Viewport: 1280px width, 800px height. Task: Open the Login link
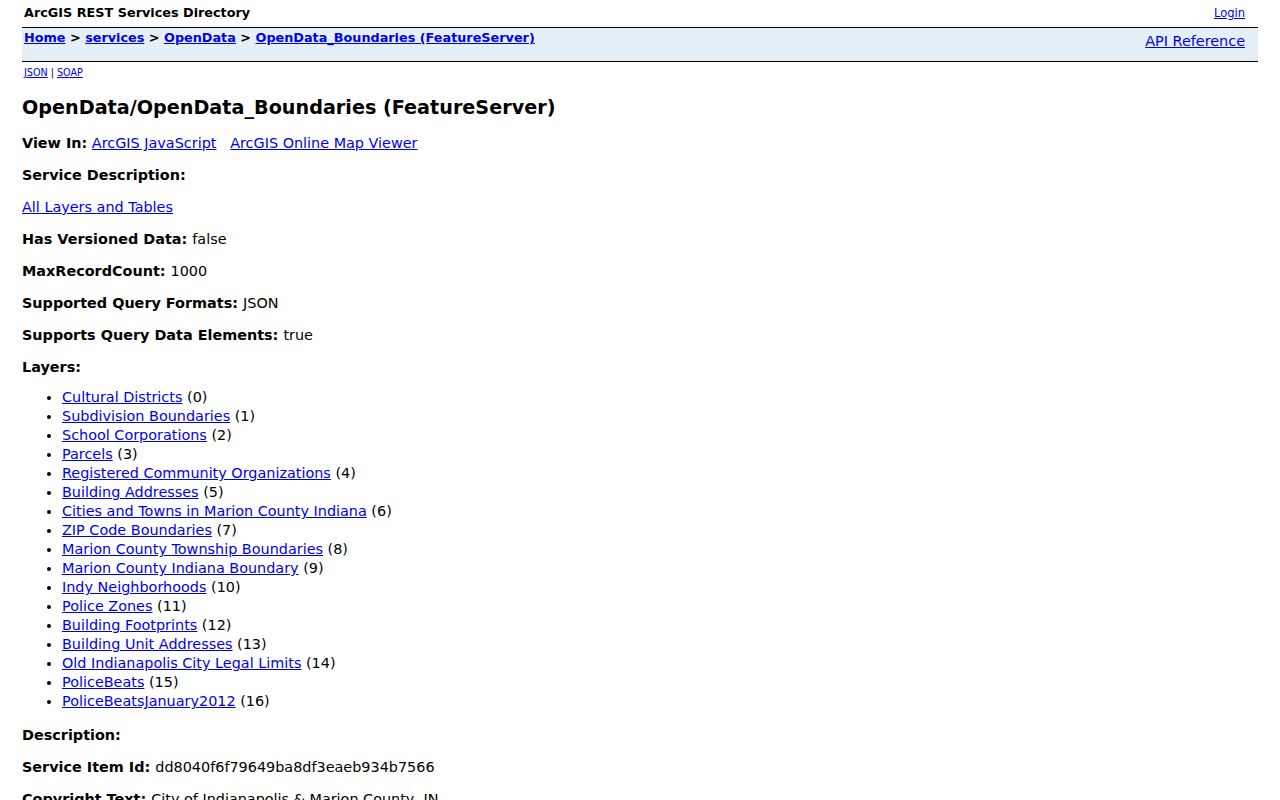pyautogui.click(x=1229, y=13)
